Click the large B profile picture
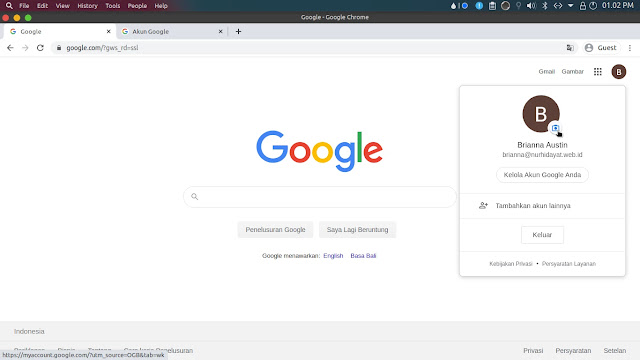 pos(541,114)
